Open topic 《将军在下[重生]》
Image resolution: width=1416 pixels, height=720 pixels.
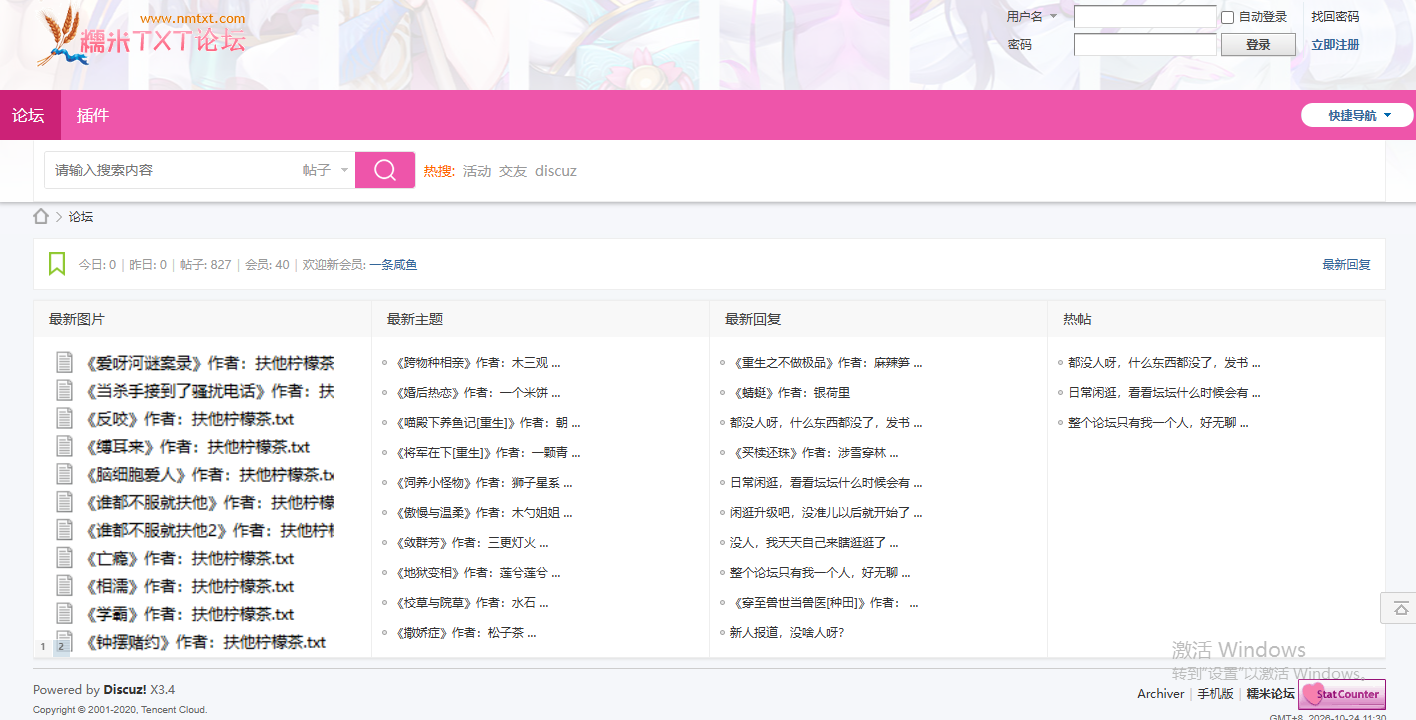pyautogui.click(x=488, y=453)
